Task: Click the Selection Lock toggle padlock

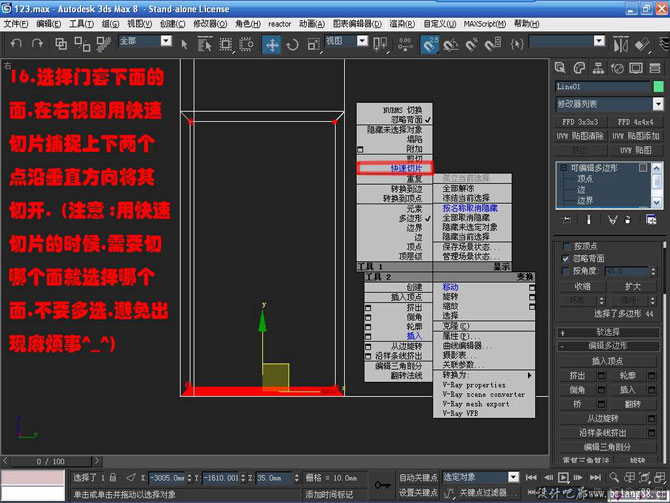Action: (113, 477)
